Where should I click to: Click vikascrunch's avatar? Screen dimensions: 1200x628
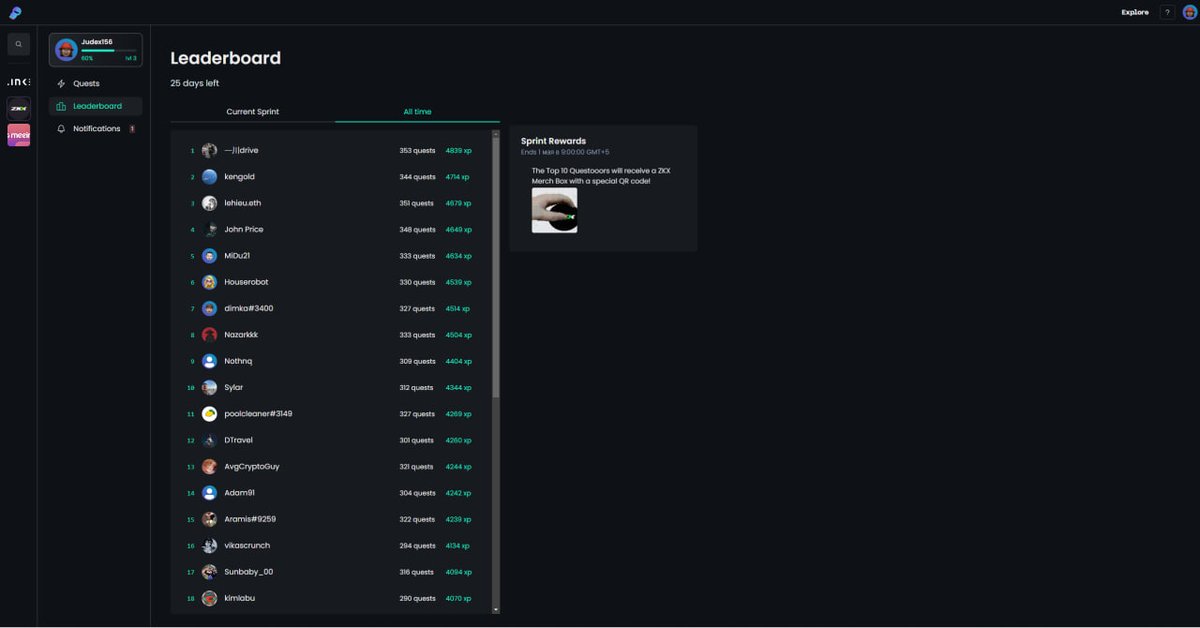point(209,546)
